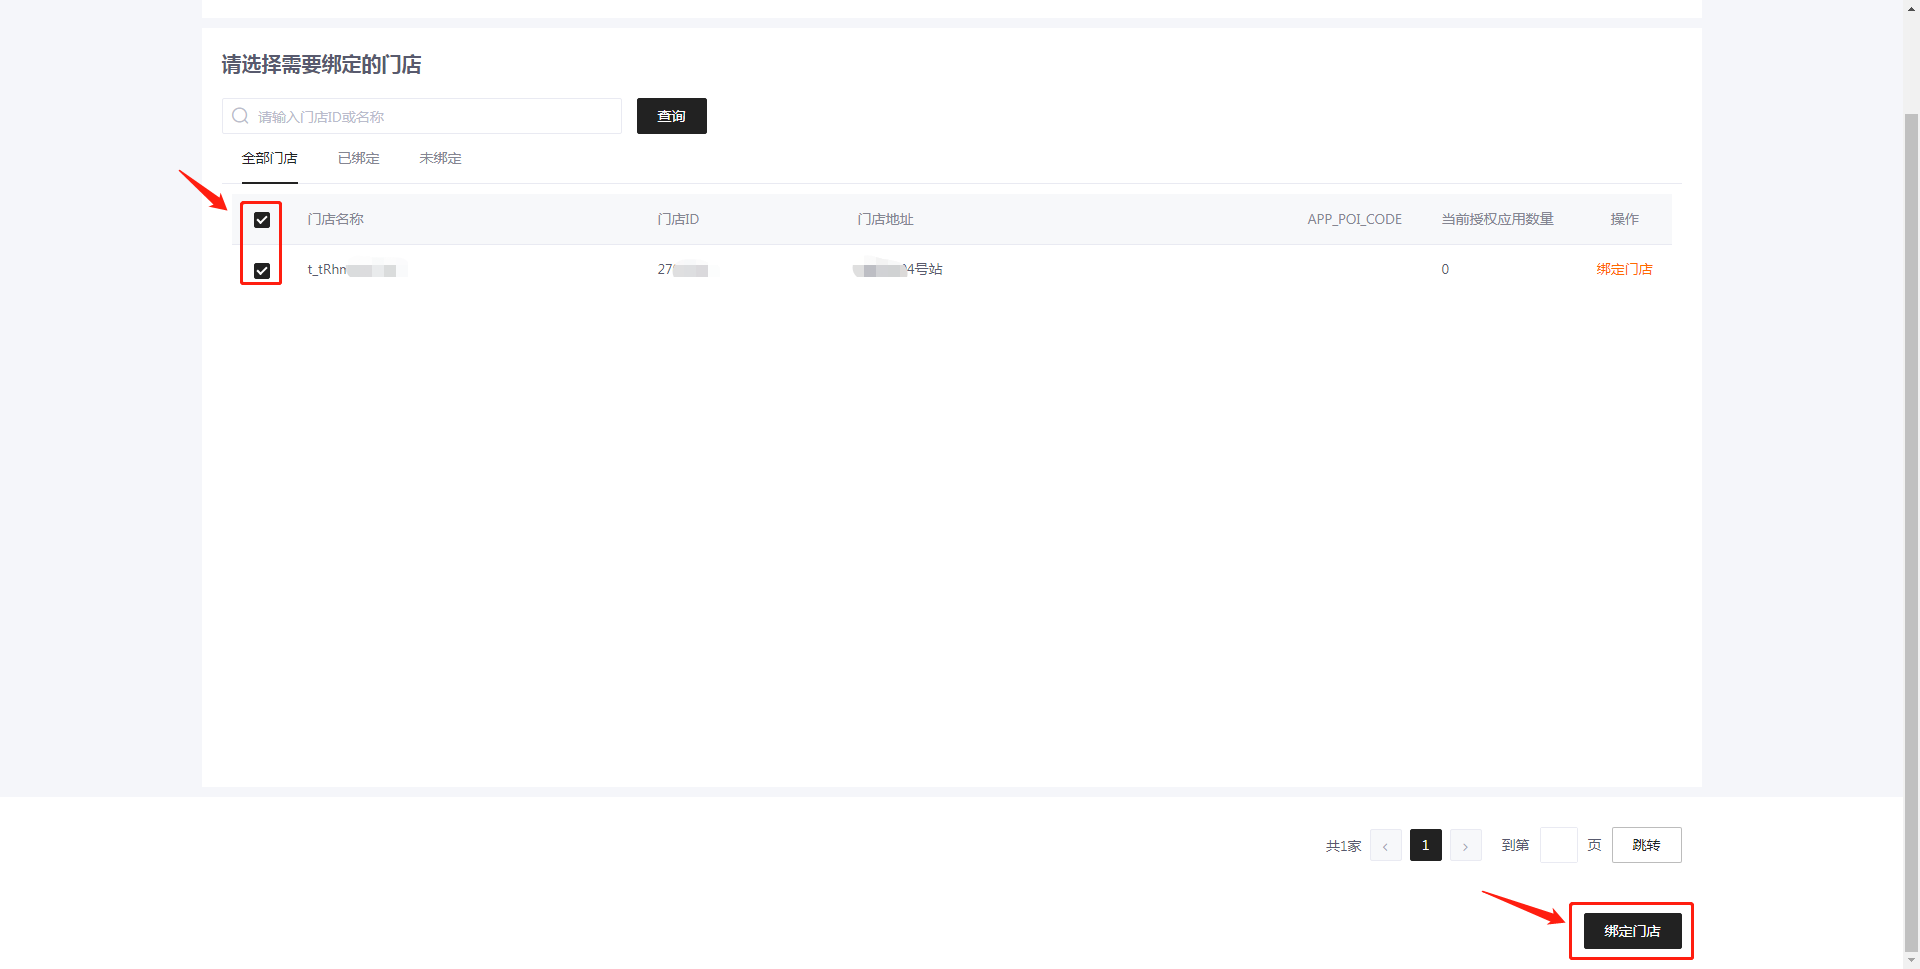Click the magnifier icon in the search box
The width and height of the screenshot is (1920, 969).
[x=240, y=116]
